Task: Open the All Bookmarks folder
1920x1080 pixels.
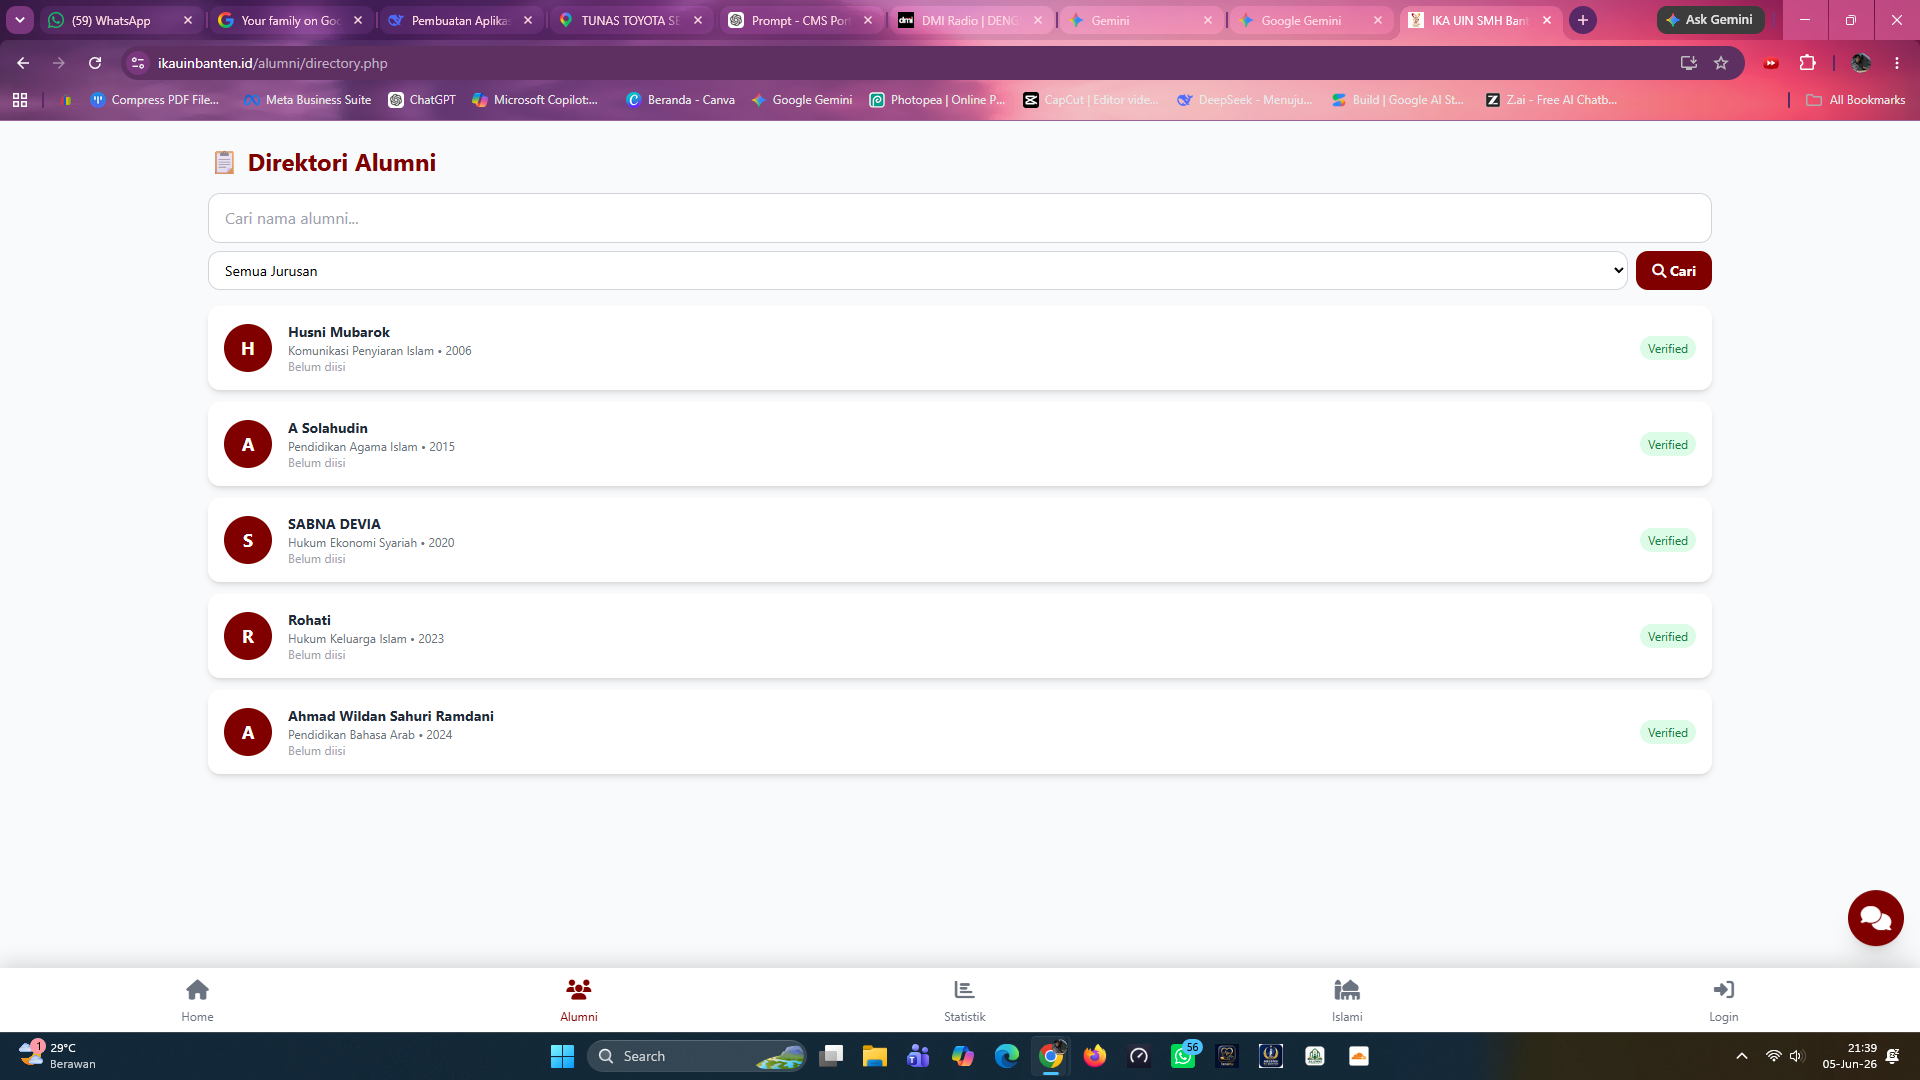Action: (x=1856, y=100)
